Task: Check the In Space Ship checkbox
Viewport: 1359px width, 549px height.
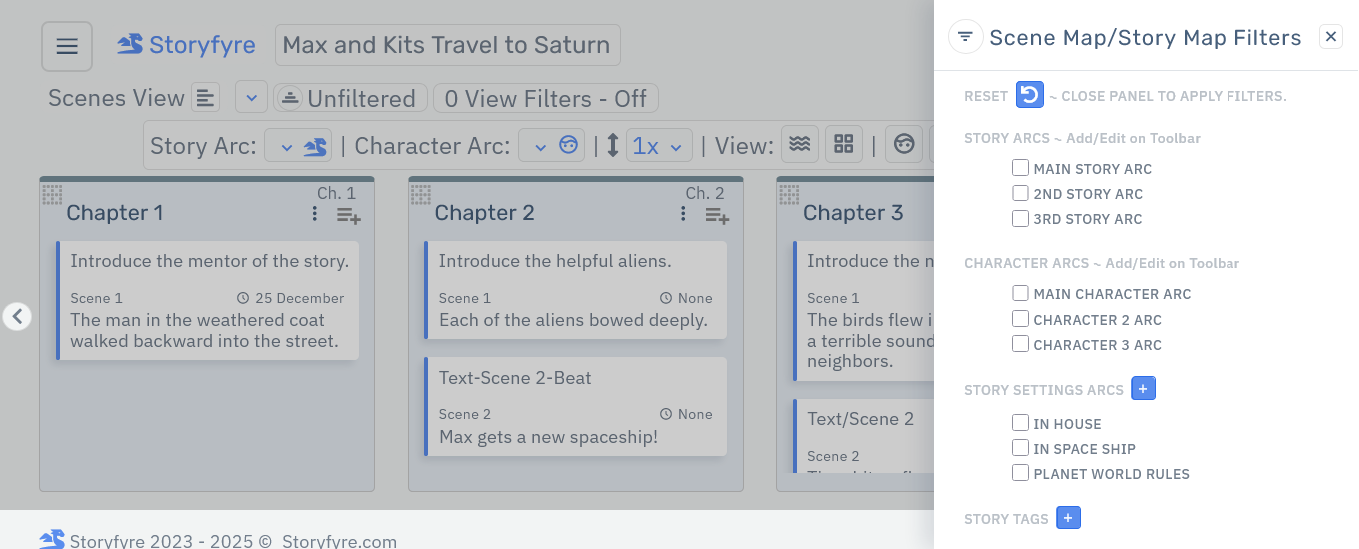Action: pos(1020,448)
